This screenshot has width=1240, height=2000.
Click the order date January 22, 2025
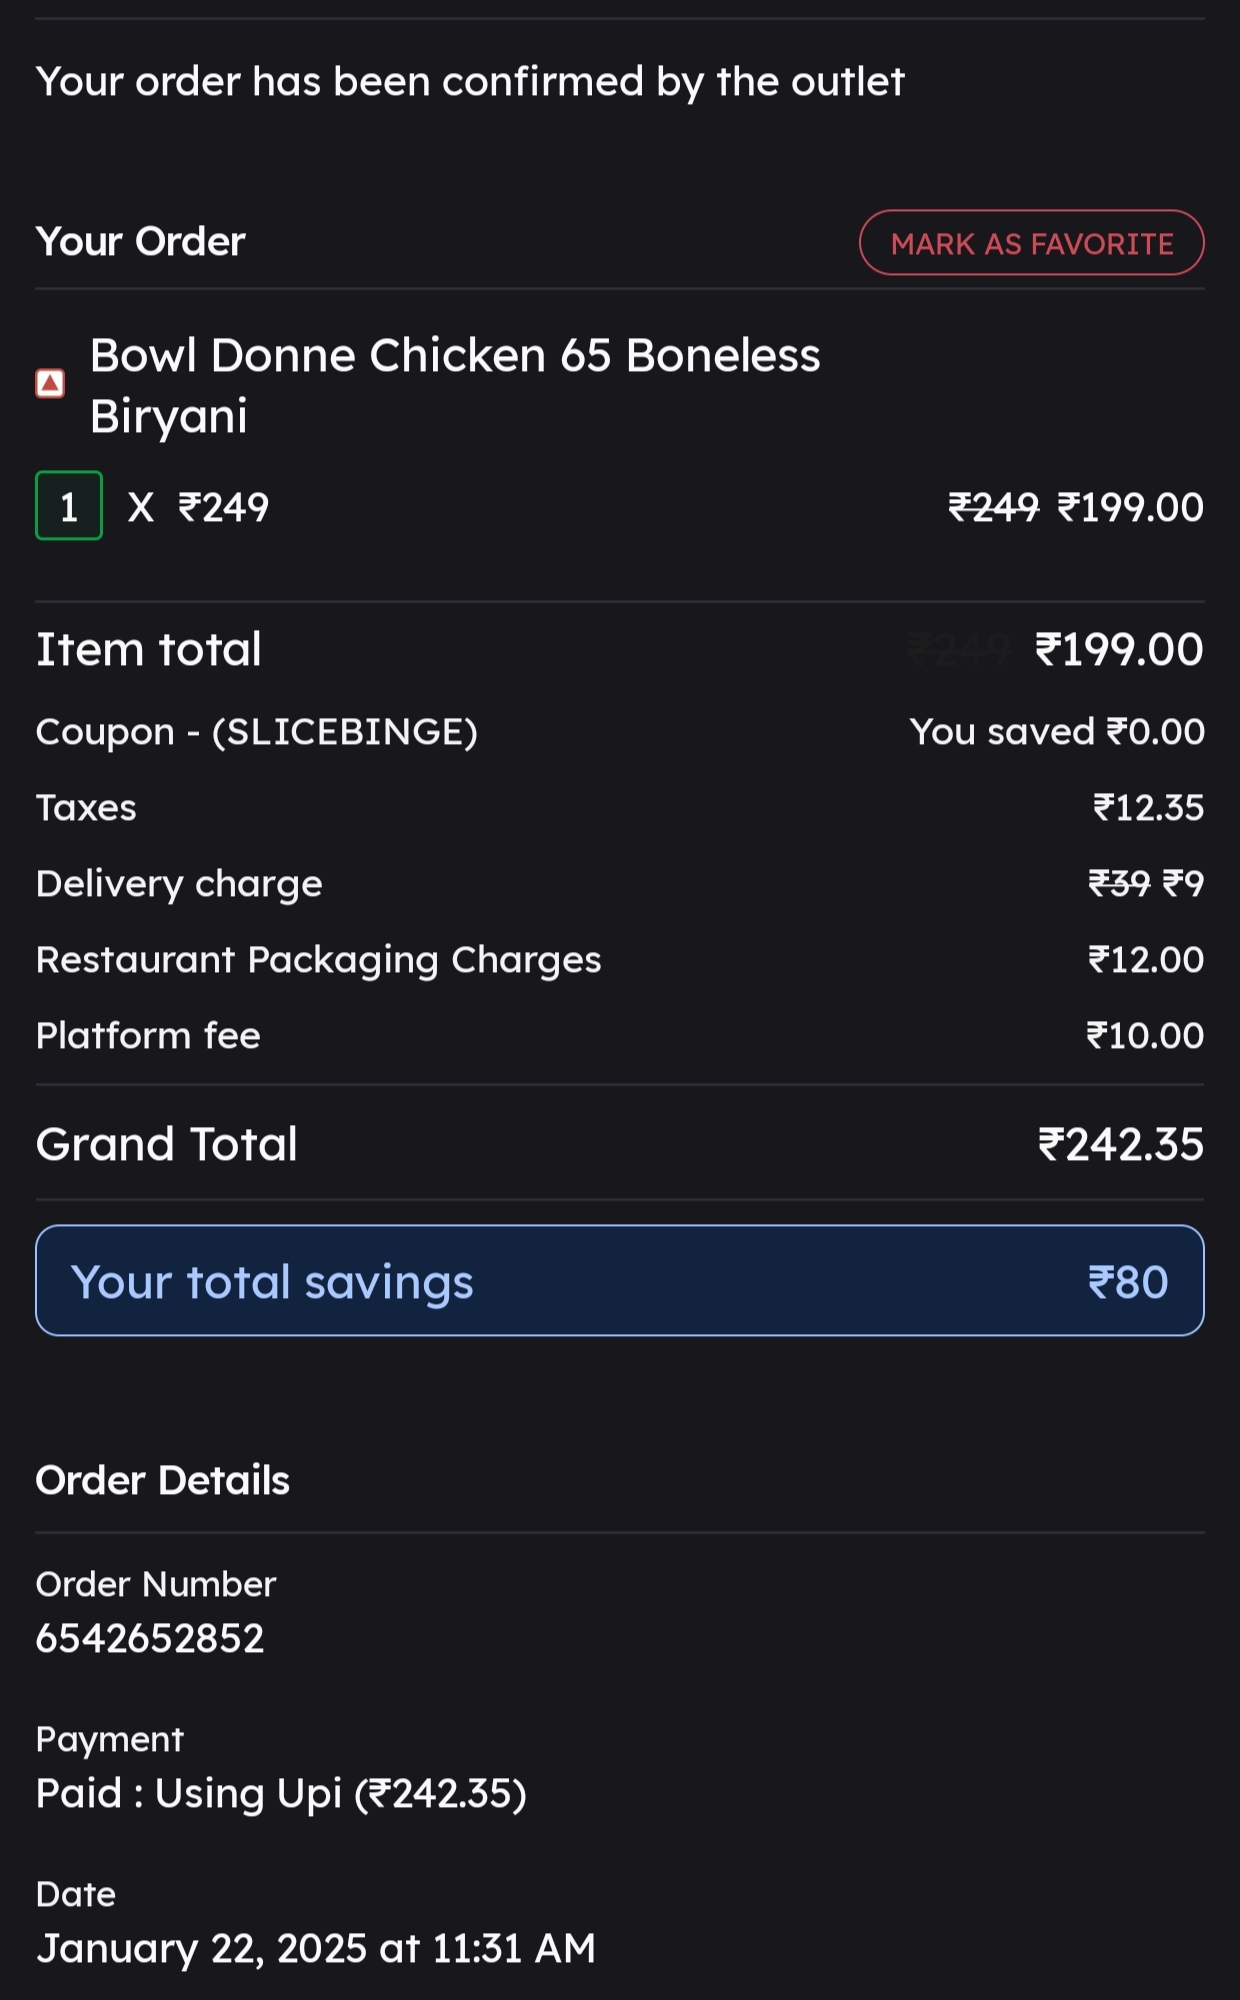[316, 1948]
